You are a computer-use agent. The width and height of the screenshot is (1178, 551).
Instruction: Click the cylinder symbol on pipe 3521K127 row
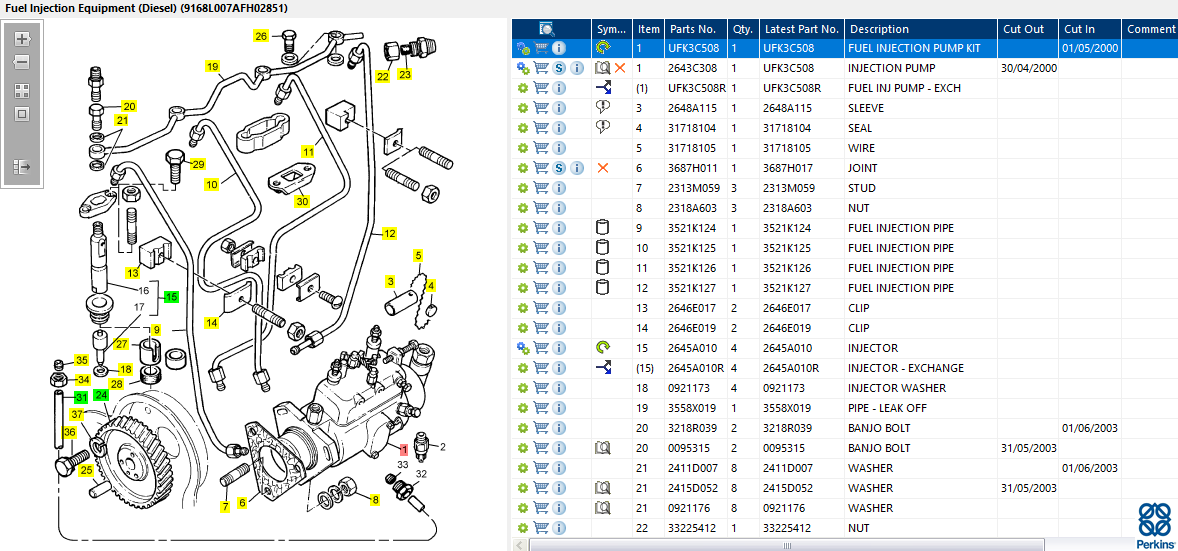coord(602,288)
